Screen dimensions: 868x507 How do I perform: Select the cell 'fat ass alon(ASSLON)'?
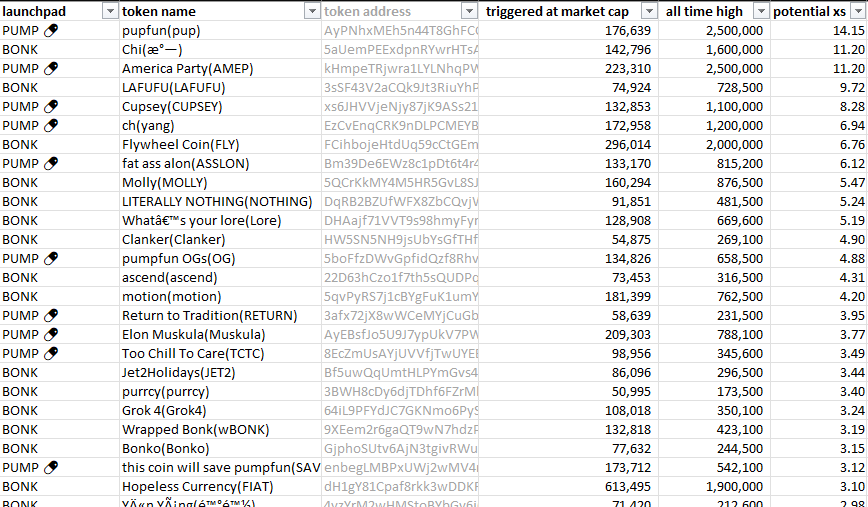click(x=220, y=163)
